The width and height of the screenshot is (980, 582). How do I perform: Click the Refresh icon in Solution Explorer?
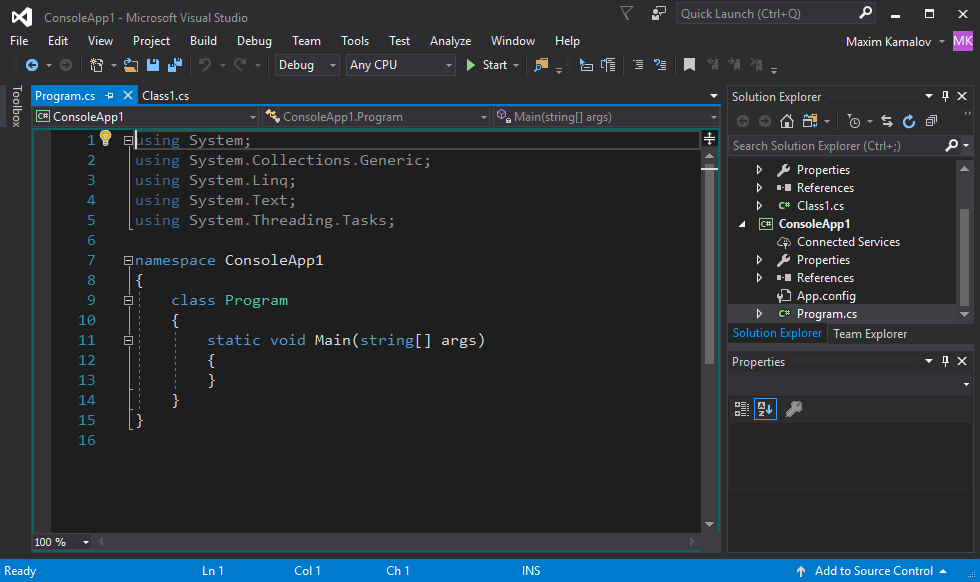click(909, 121)
